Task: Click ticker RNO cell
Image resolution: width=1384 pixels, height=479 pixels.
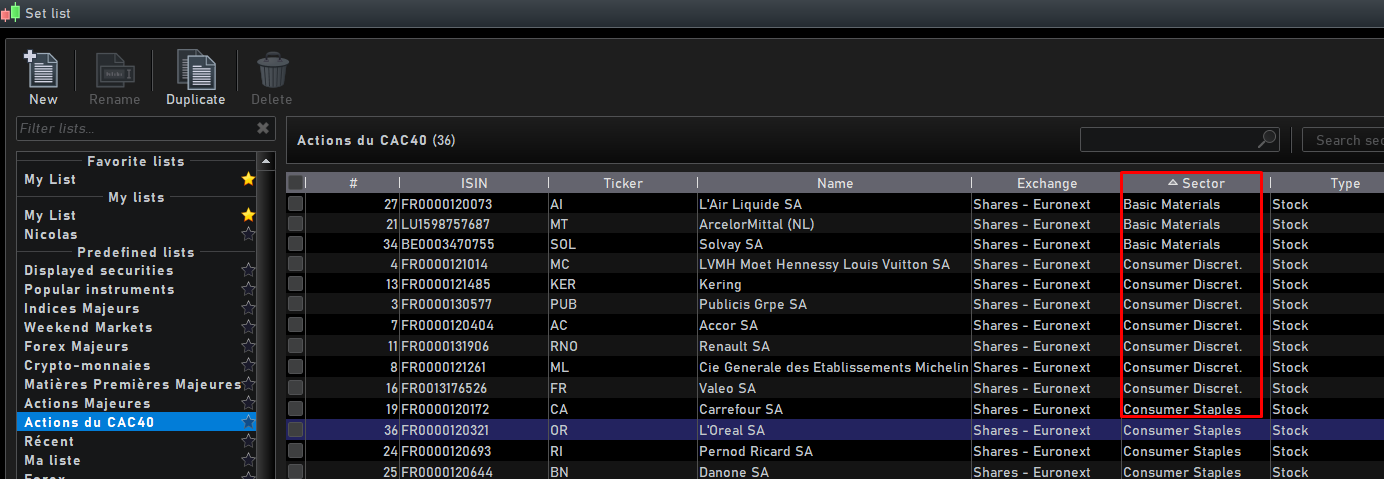Action: [564, 347]
